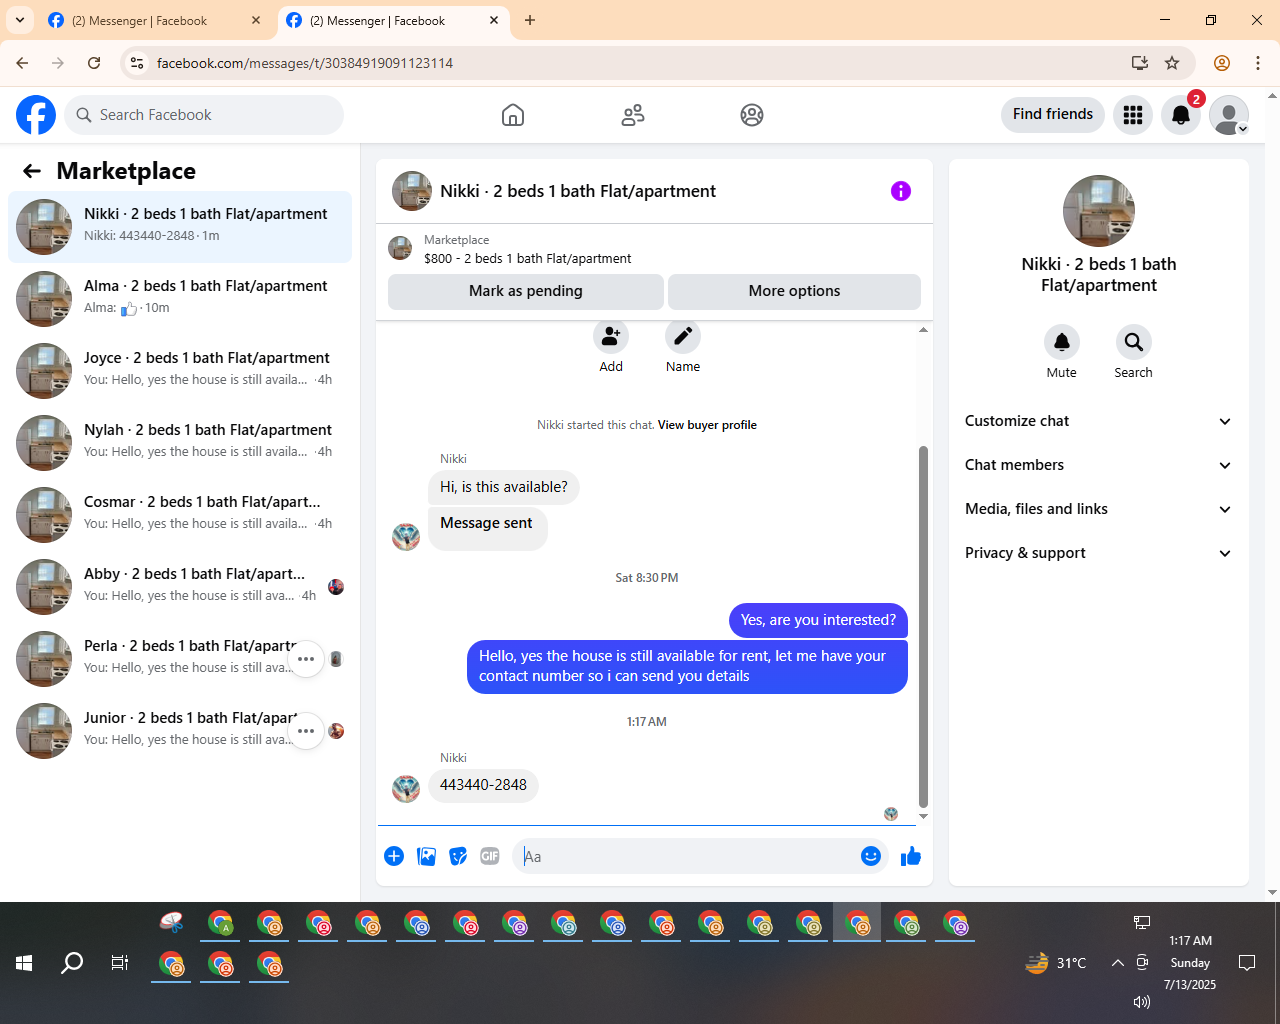Open Alma conversation in the list

click(180, 299)
